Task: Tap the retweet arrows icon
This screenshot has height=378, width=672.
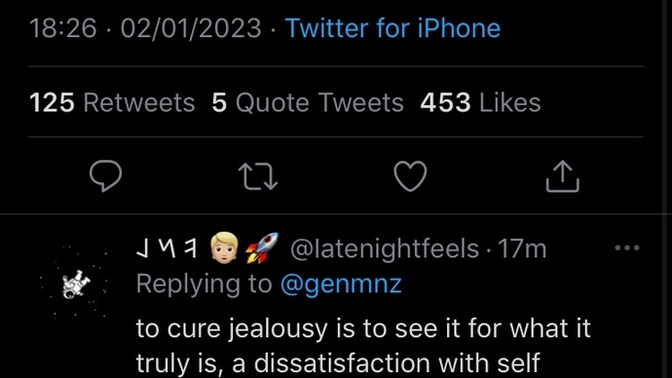Action: (x=258, y=176)
